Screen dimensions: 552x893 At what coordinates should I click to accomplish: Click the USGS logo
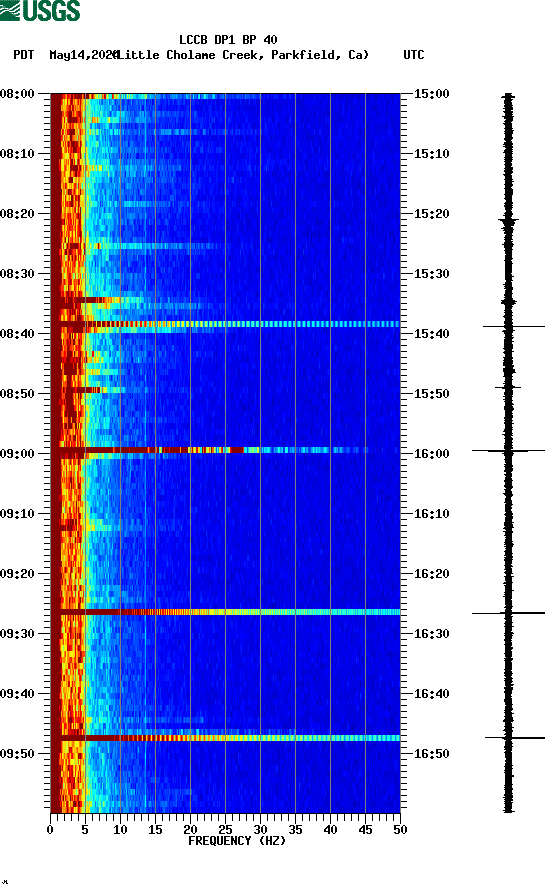pyautogui.click(x=40, y=10)
